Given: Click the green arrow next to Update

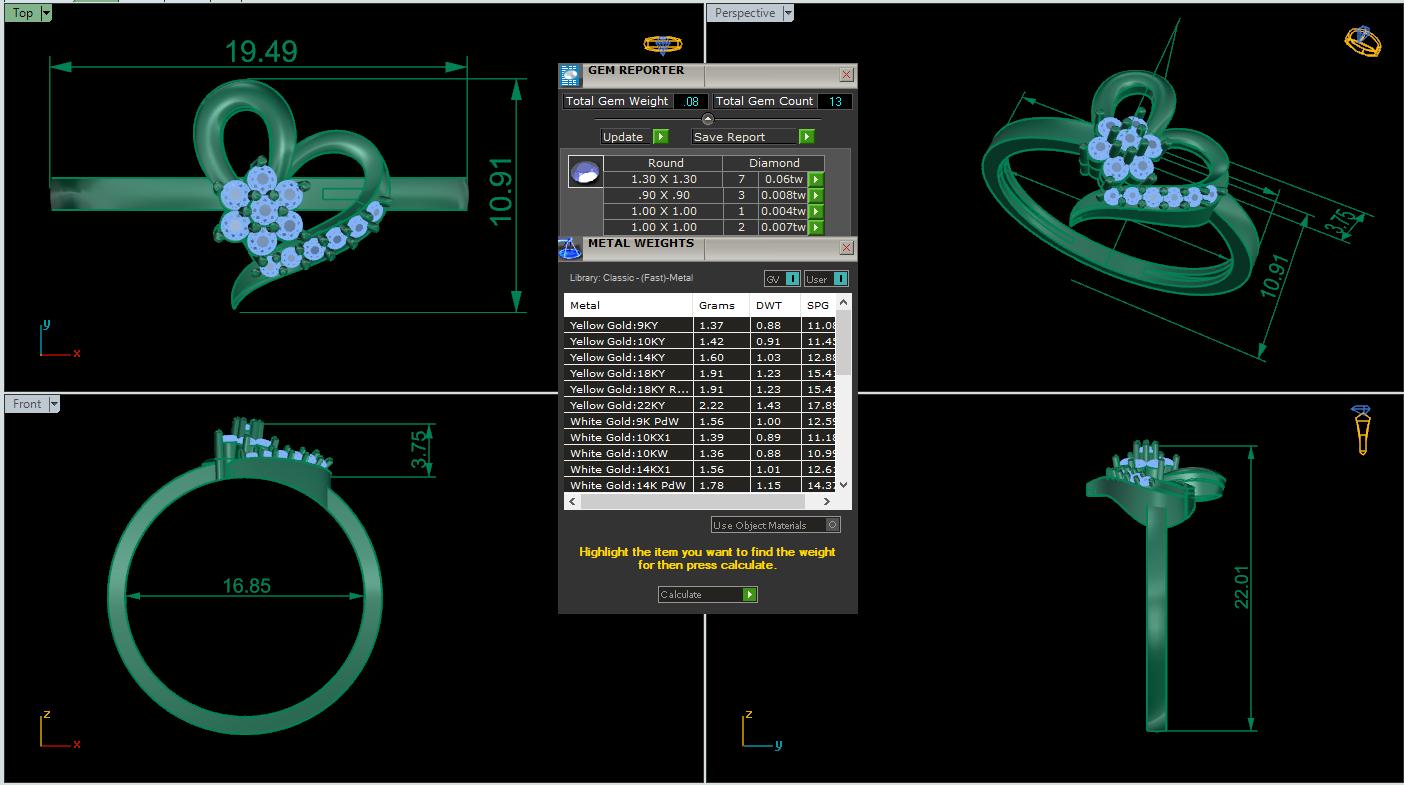Looking at the screenshot, I should pos(660,137).
